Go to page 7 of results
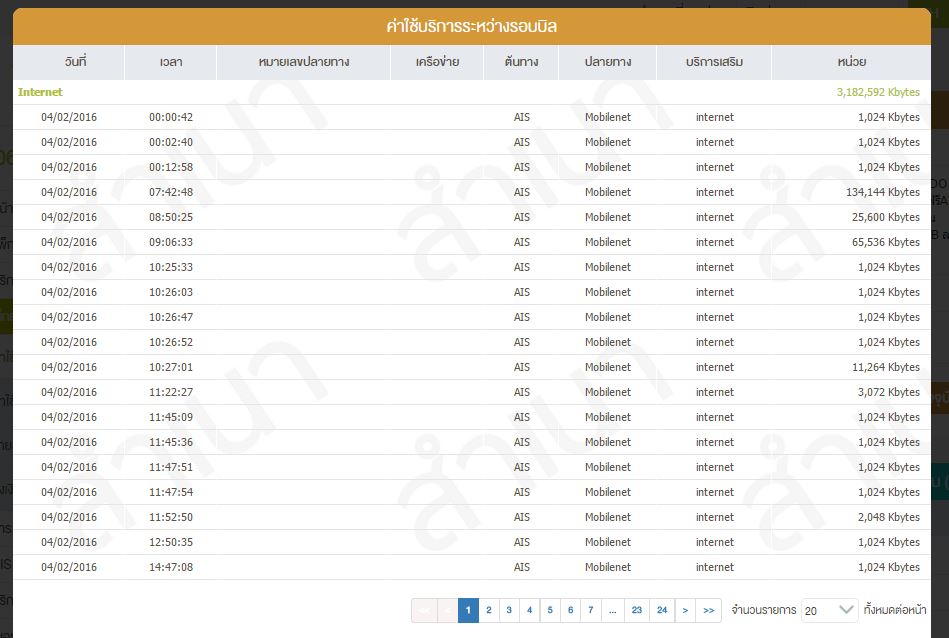The height and width of the screenshot is (638, 949). click(591, 610)
